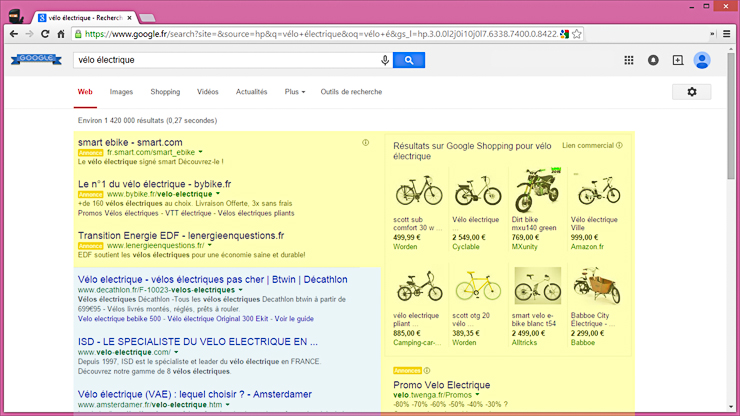Screen dimensions: 740x416
Task: Click the Worden 499,99 € seller link
Action: (x=405, y=246)
